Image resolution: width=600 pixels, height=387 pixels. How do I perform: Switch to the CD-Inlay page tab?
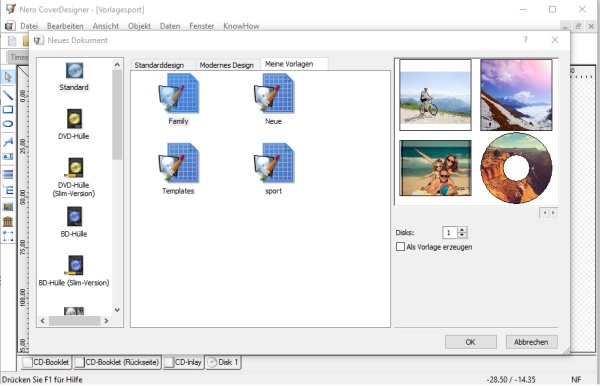click(x=183, y=362)
